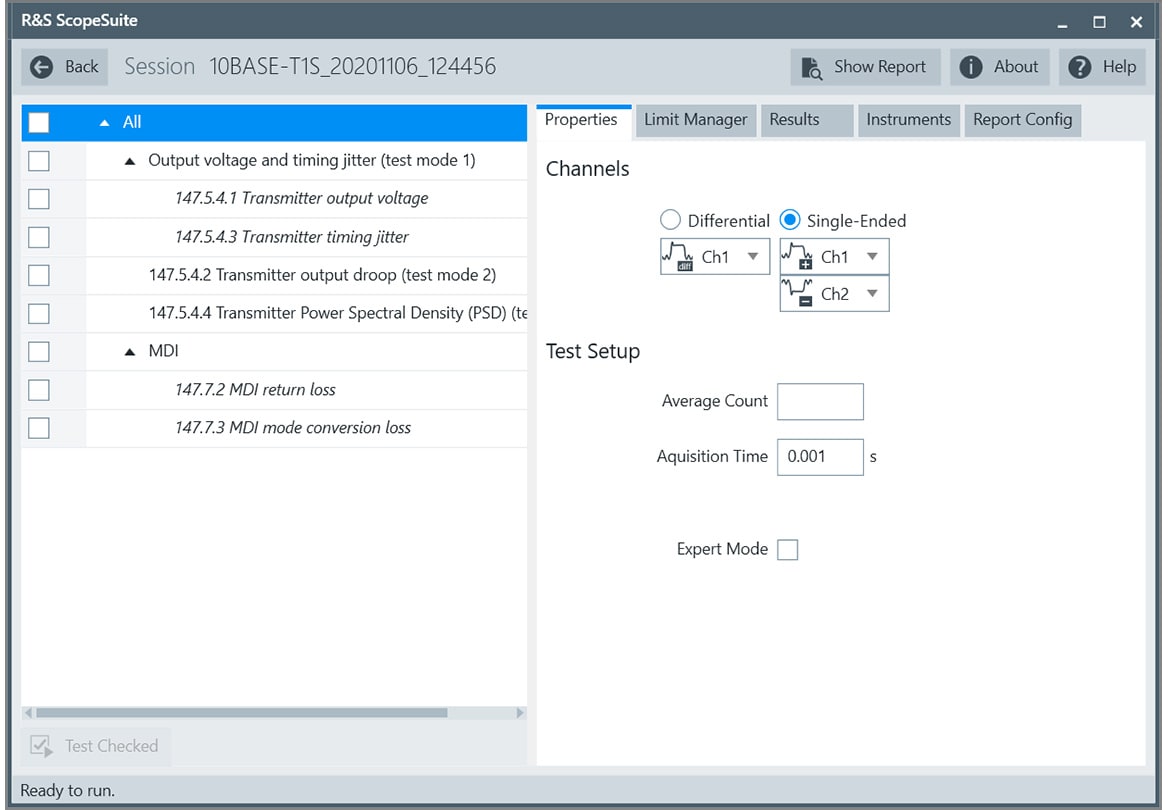Check 147.5.4.1 Transmitter output voltage box

[x=39, y=199]
